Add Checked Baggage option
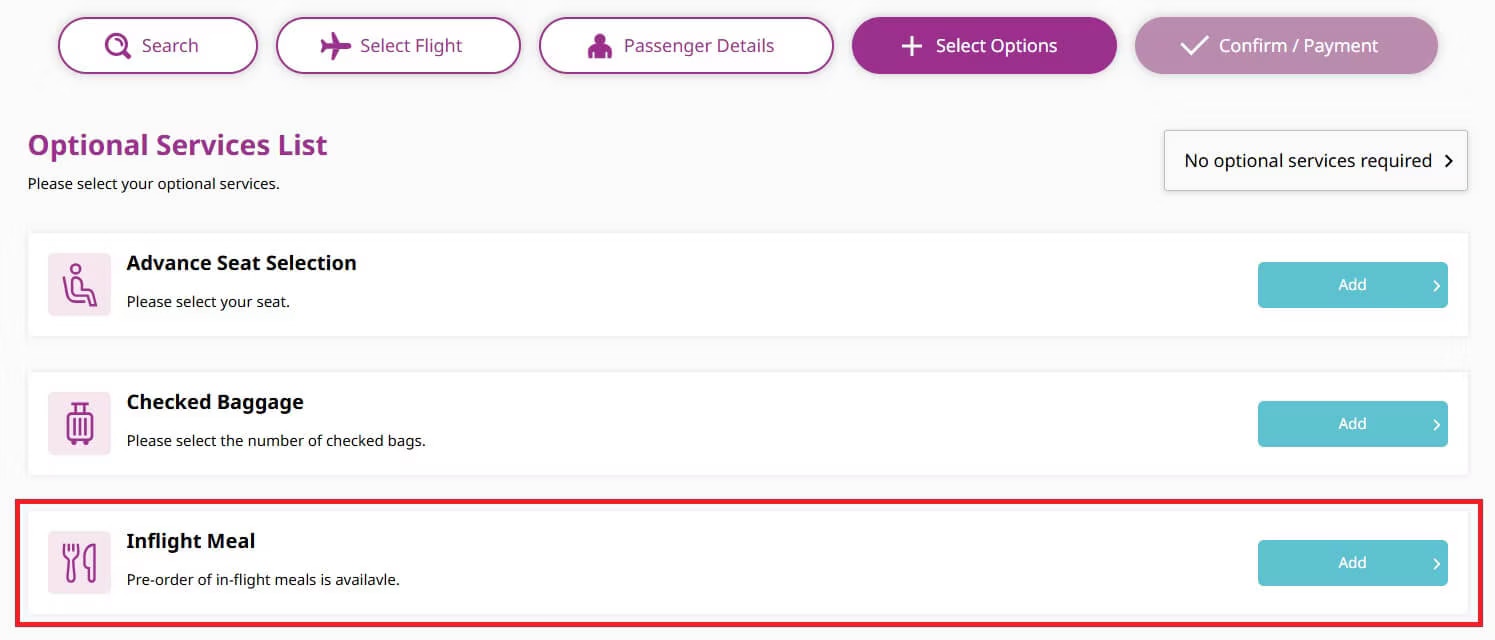 (1351, 424)
